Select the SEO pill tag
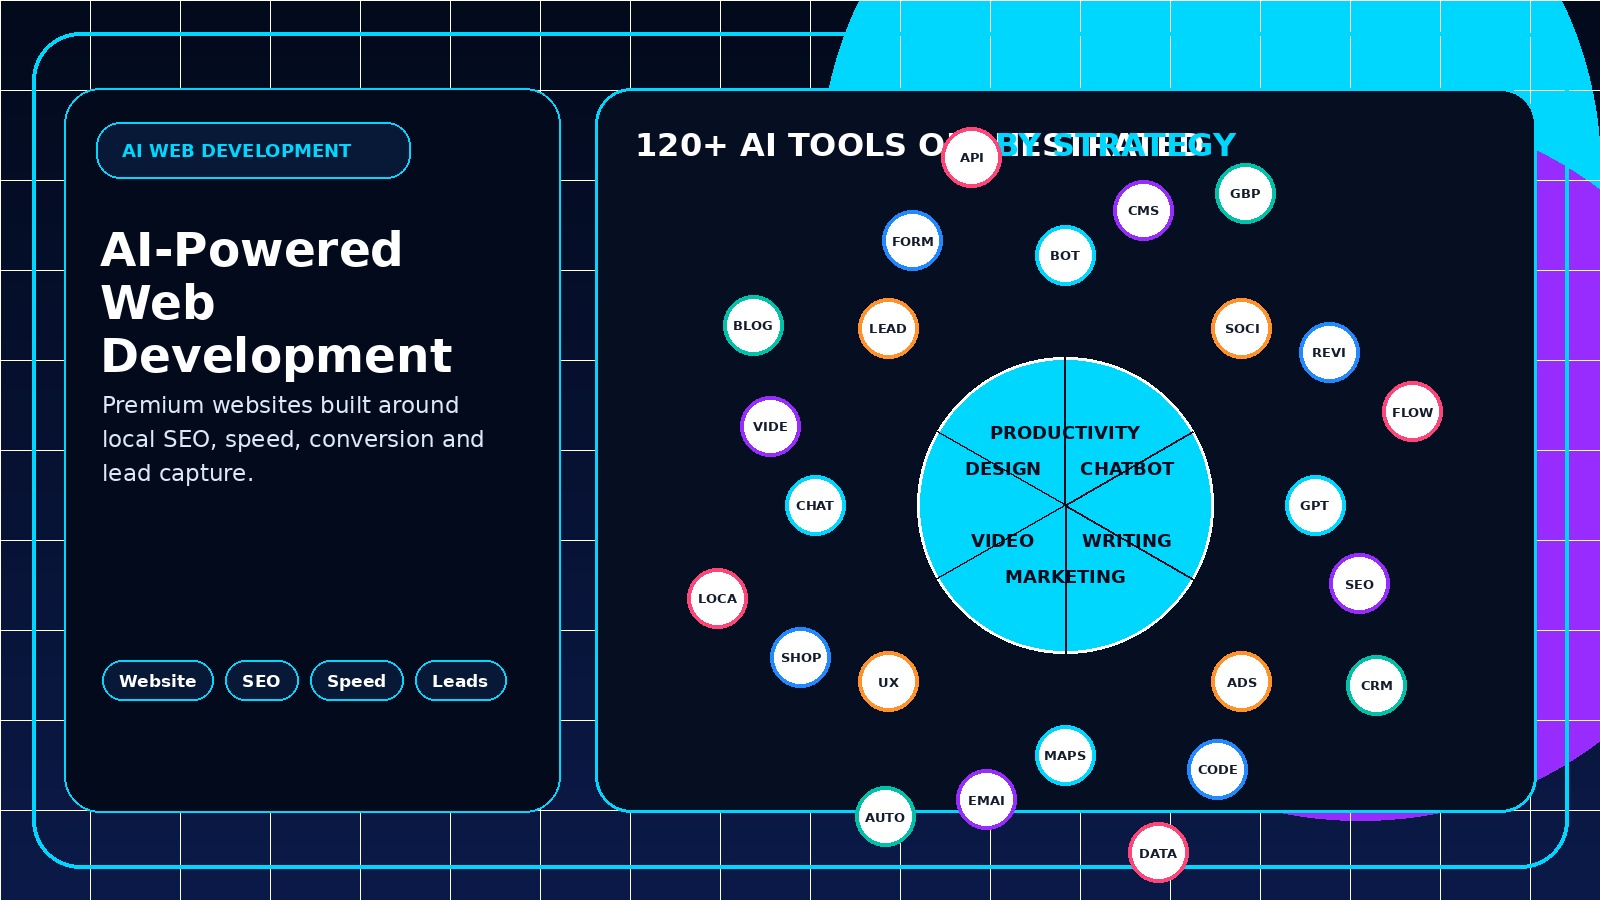The width and height of the screenshot is (1600, 900). tap(262, 681)
